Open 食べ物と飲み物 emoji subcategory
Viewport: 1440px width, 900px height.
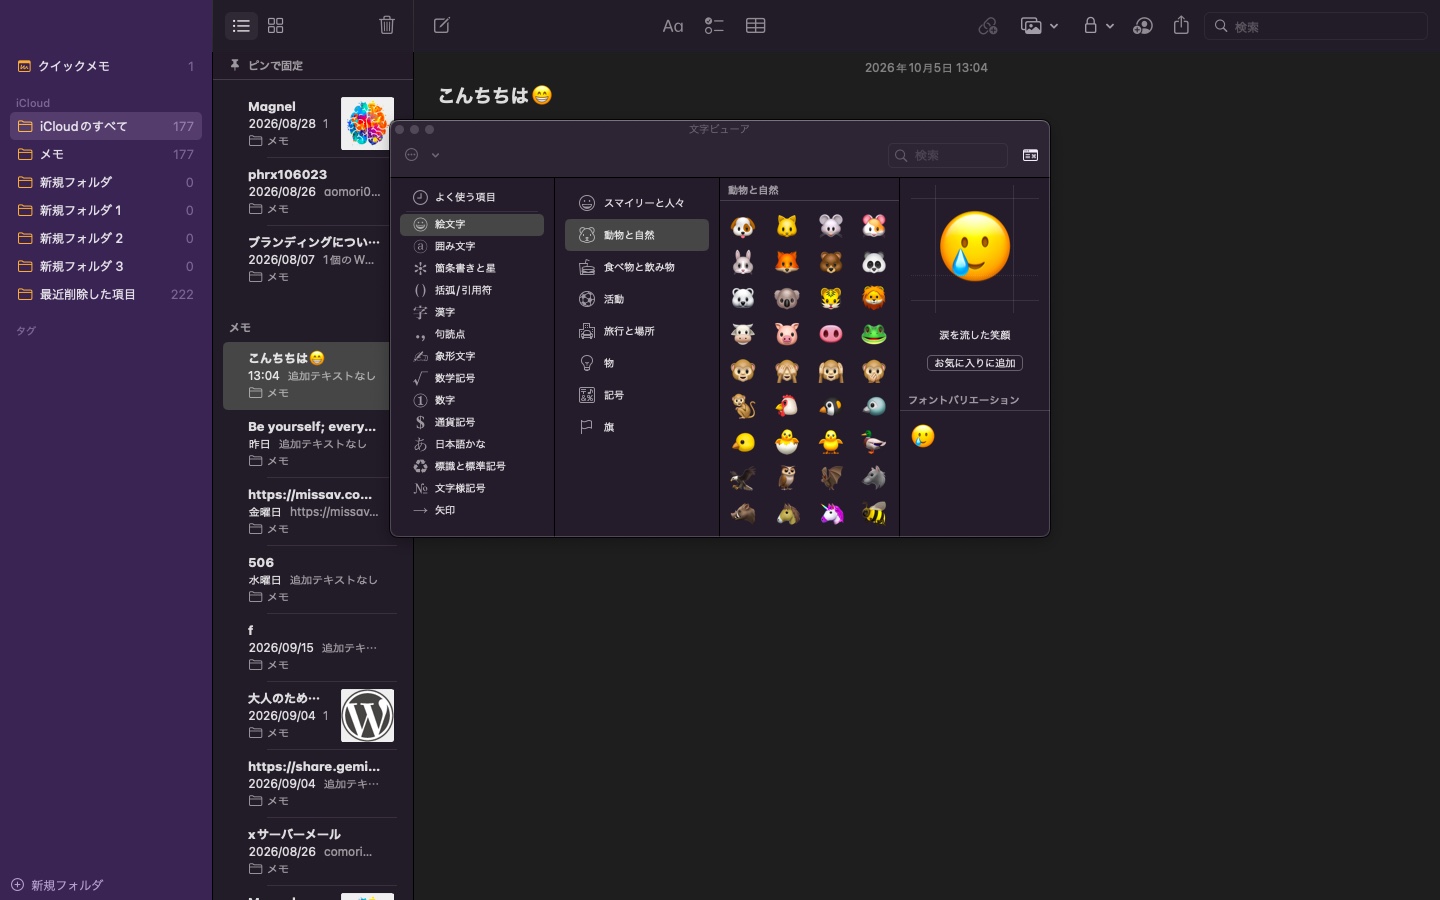637,267
